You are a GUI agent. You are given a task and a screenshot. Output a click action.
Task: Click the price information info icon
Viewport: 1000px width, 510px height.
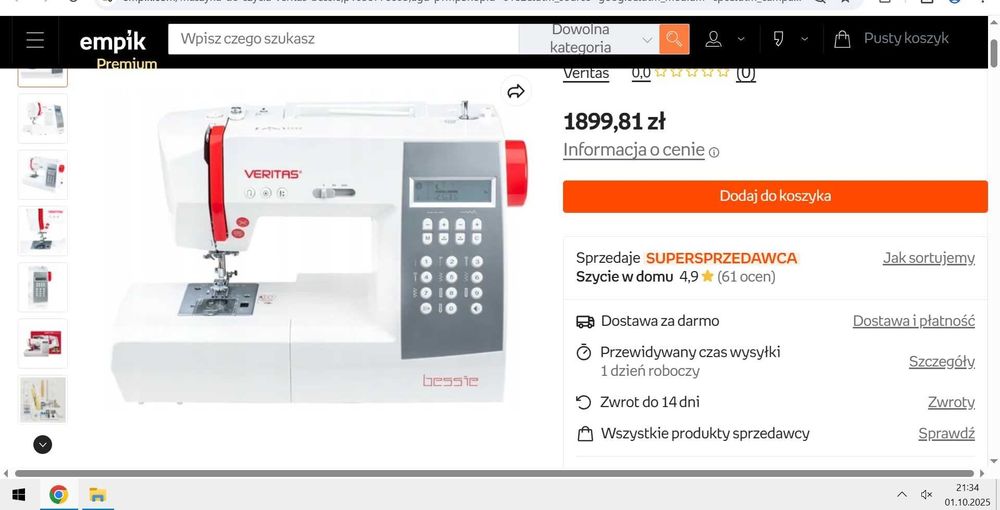714,152
